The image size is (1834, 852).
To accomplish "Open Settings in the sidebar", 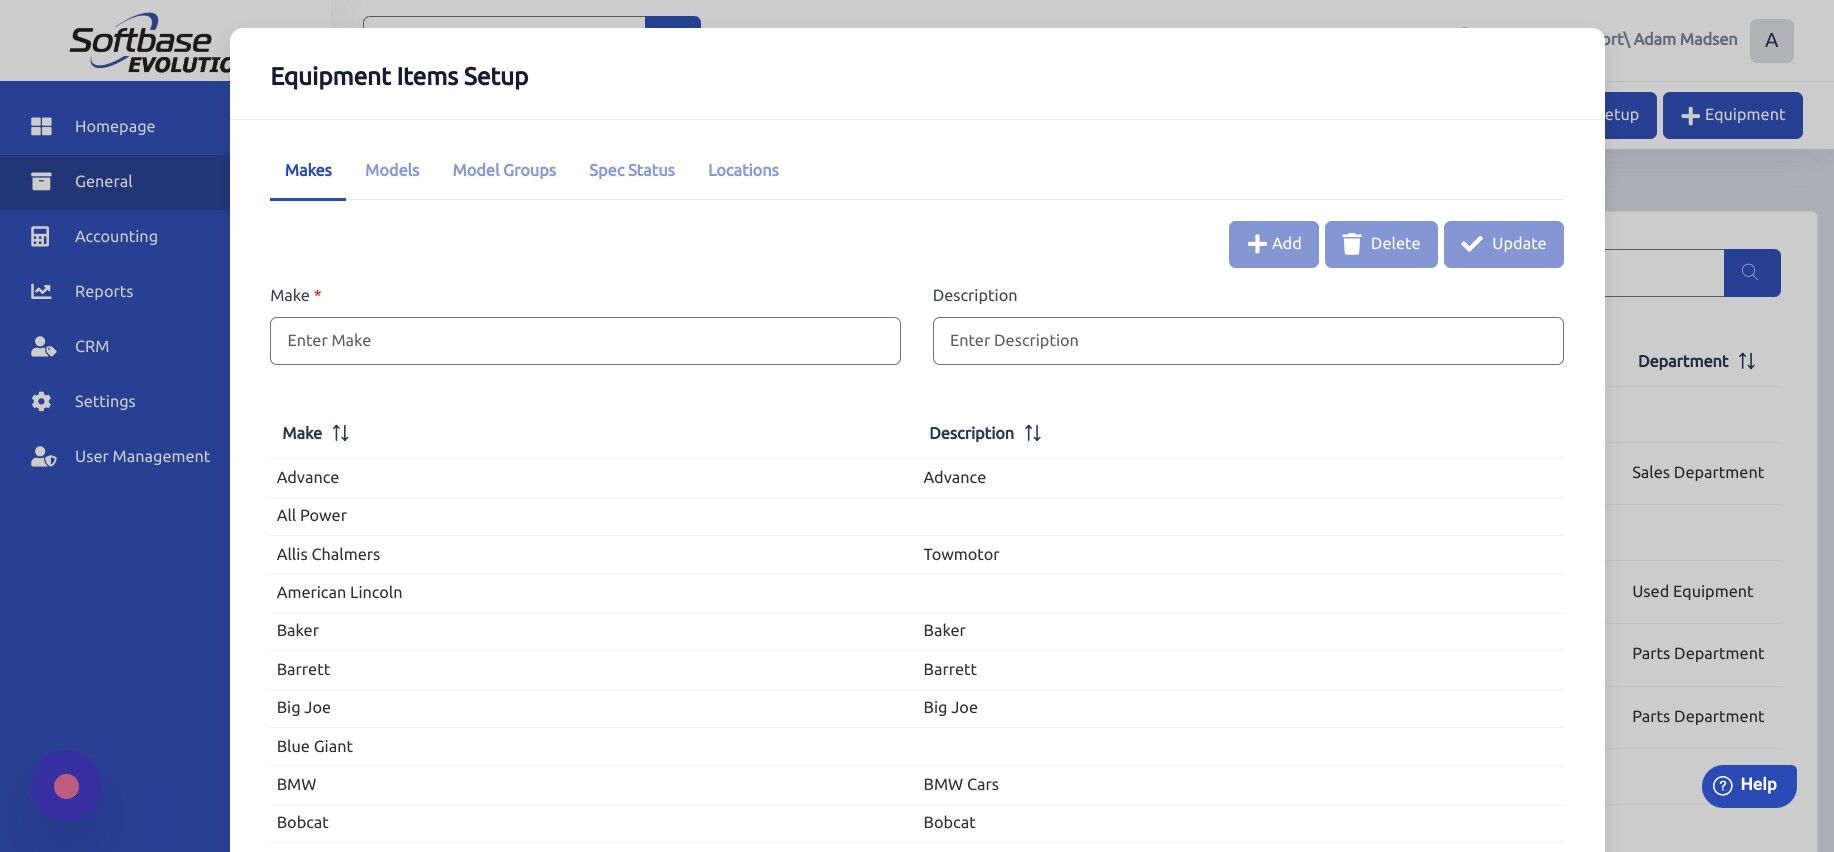I will click(115, 401).
